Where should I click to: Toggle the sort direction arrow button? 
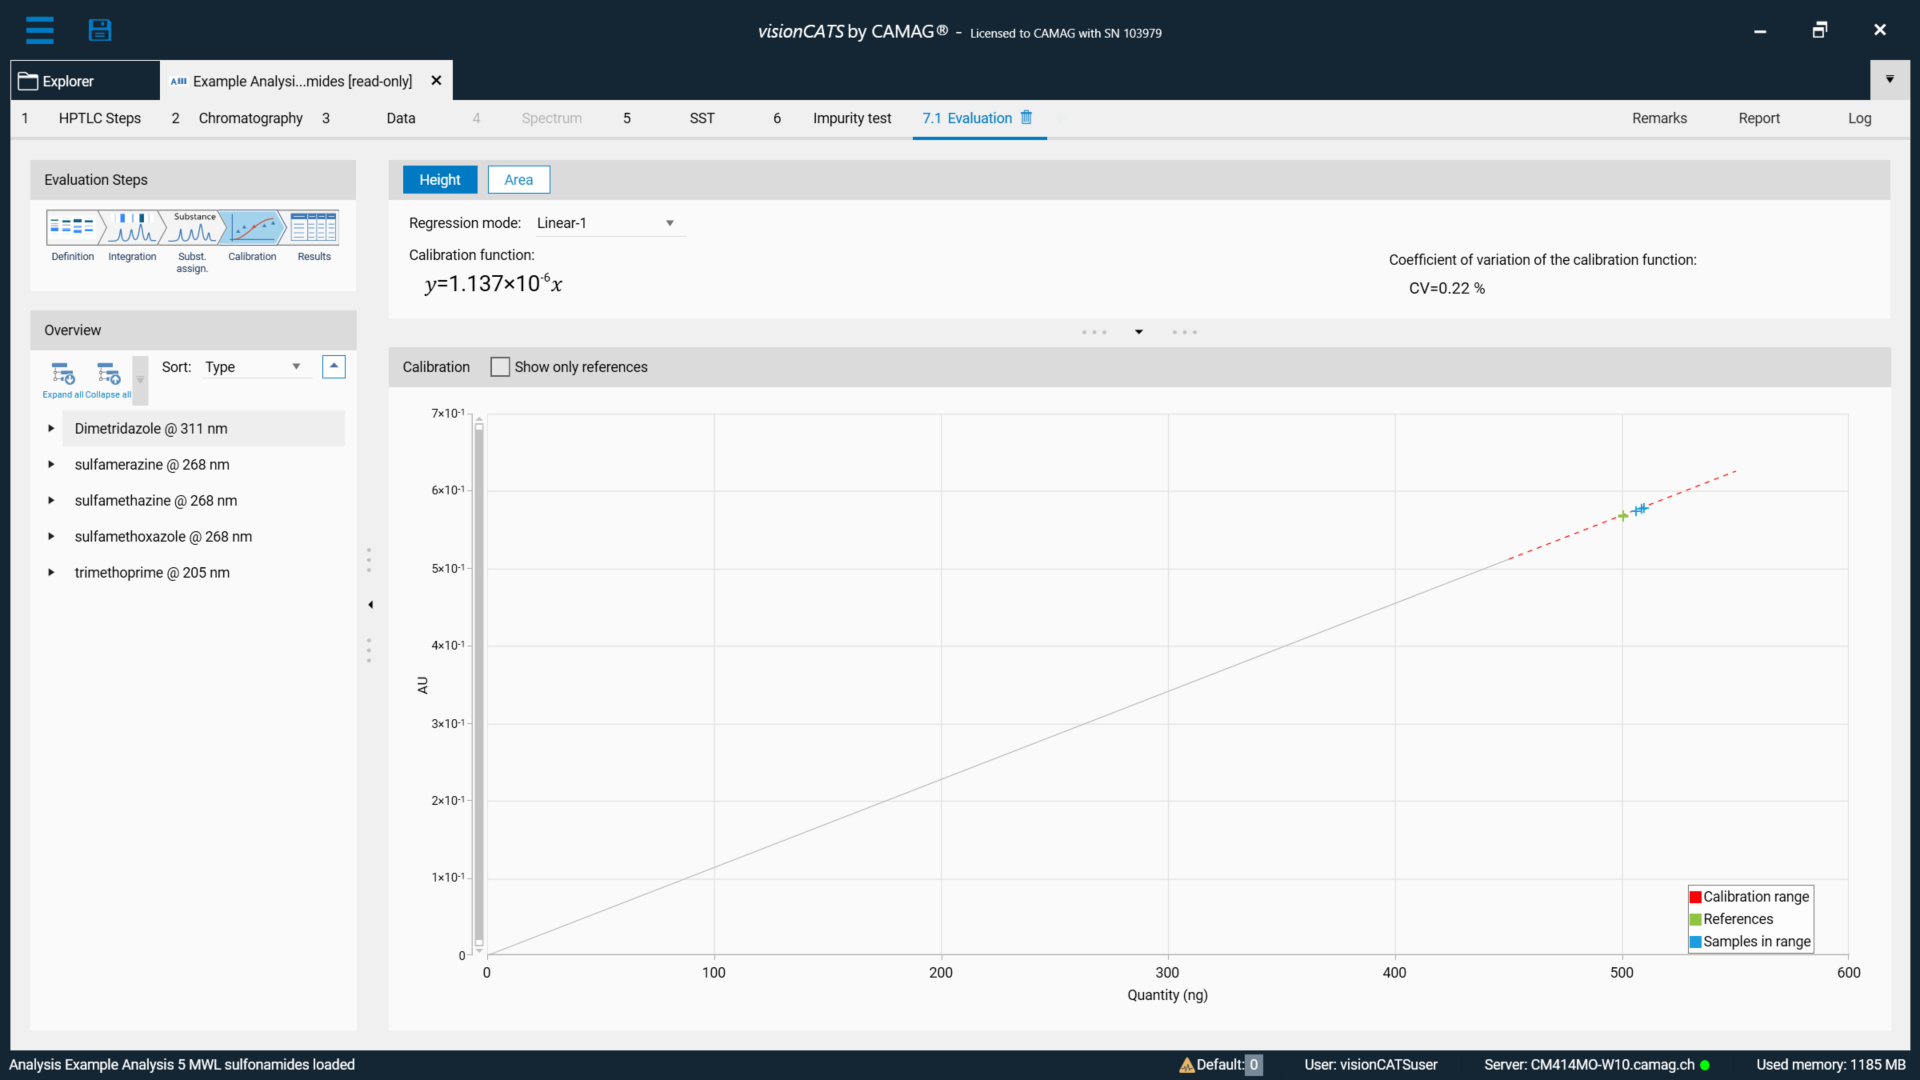333,366
